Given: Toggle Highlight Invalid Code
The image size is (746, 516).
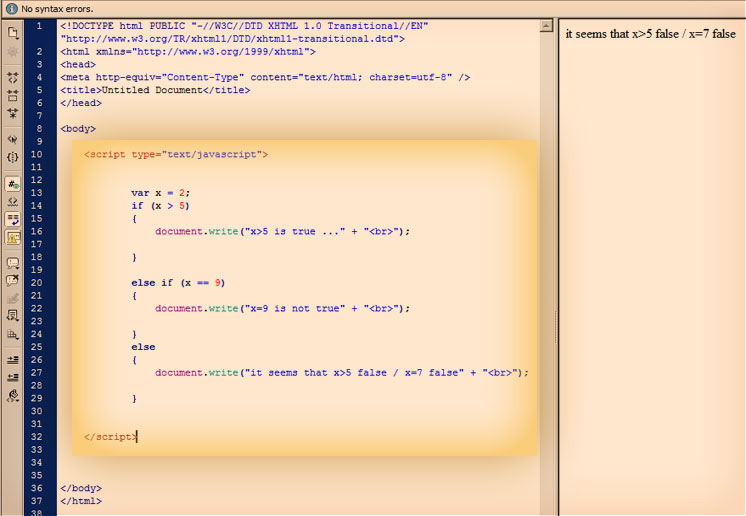Looking at the screenshot, I should click(x=13, y=202).
